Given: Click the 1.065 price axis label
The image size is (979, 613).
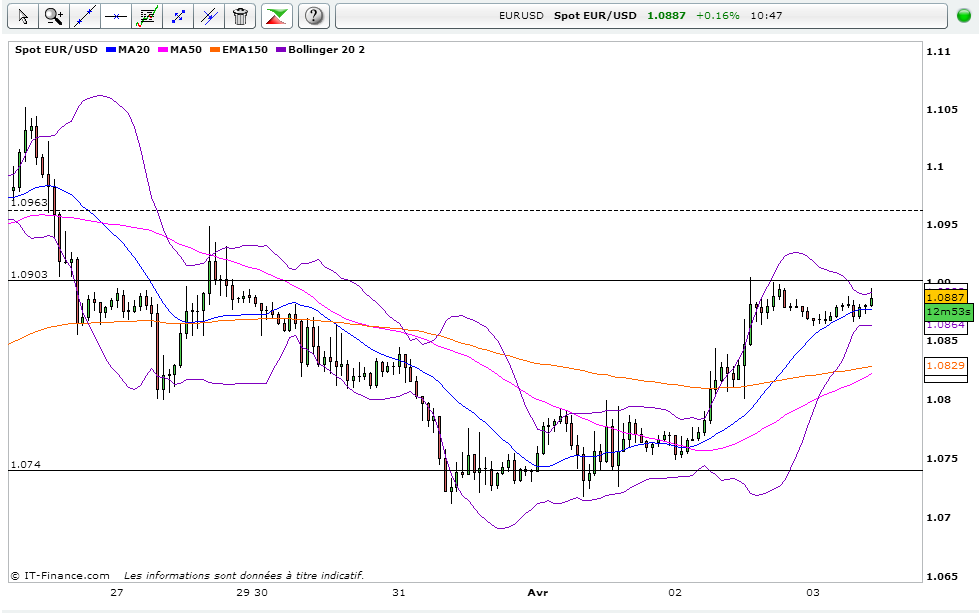Looking at the screenshot, I should tap(941, 576).
